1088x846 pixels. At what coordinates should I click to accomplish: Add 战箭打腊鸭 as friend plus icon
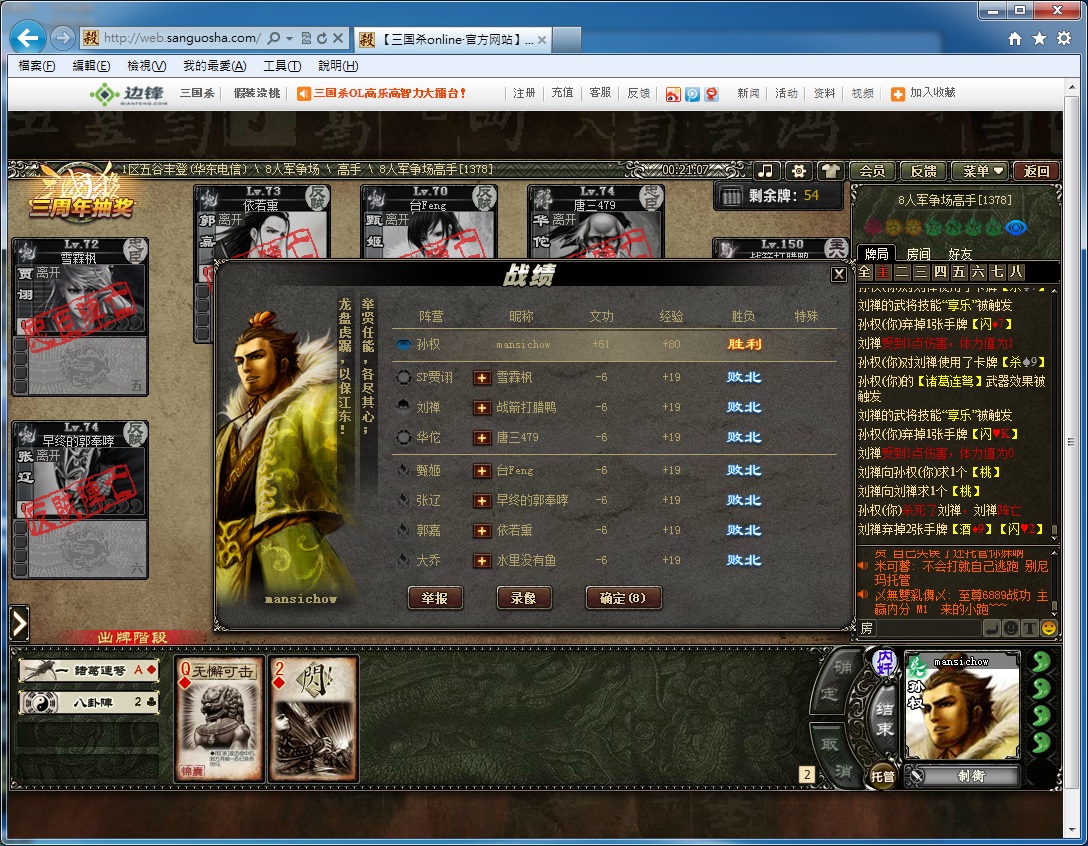coord(482,408)
